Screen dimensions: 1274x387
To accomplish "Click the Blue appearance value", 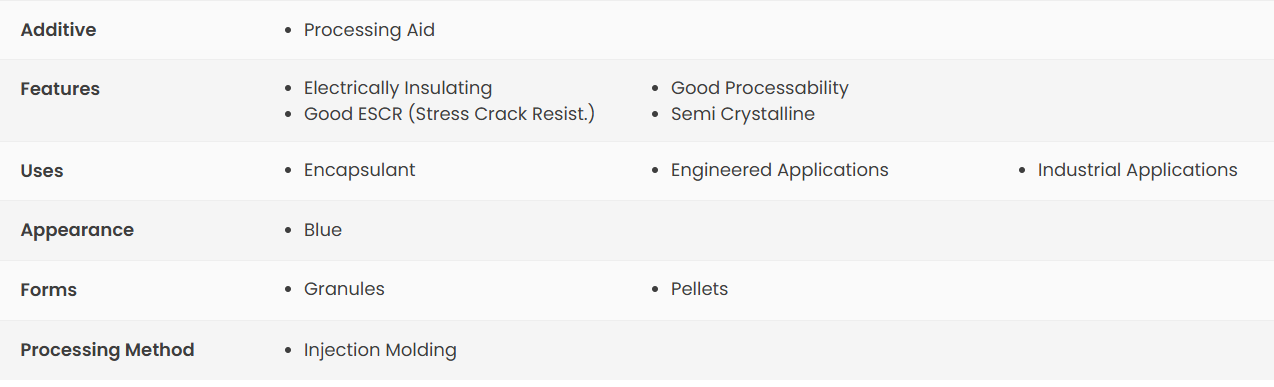I will (x=323, y=230).
